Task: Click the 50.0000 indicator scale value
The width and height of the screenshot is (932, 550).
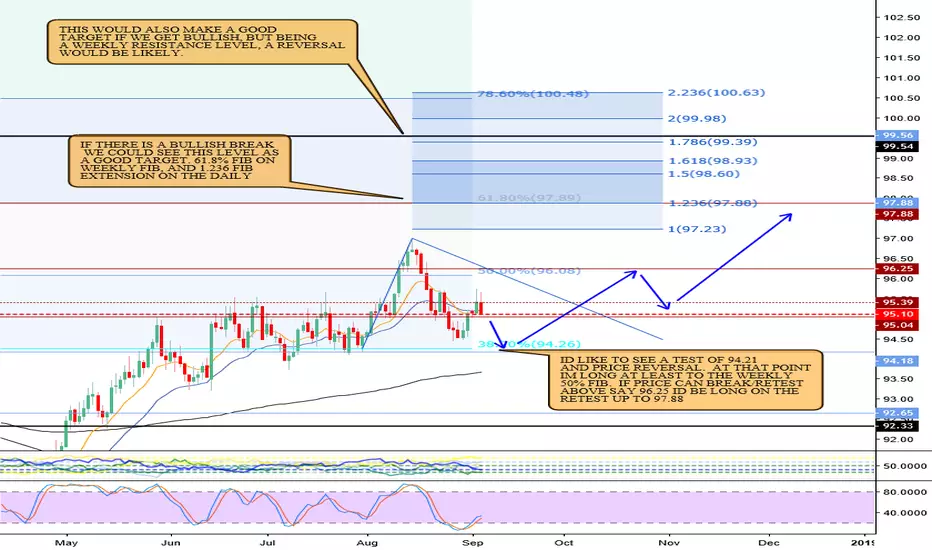Action: (904, 466)
